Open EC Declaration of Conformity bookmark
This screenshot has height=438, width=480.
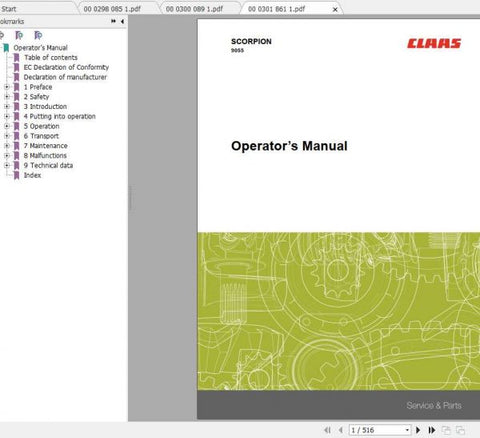tap(66, 67)
